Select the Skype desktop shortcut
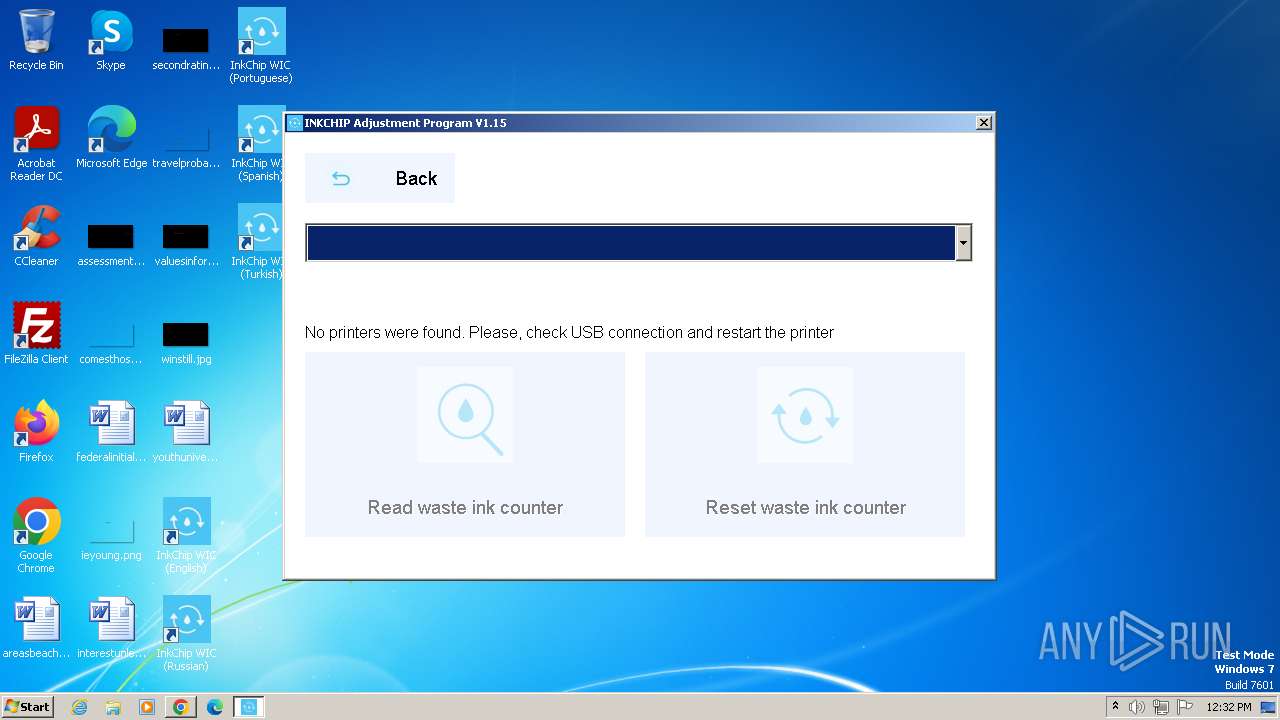This screenshot has height=720, width=1280. coord(111,40)
